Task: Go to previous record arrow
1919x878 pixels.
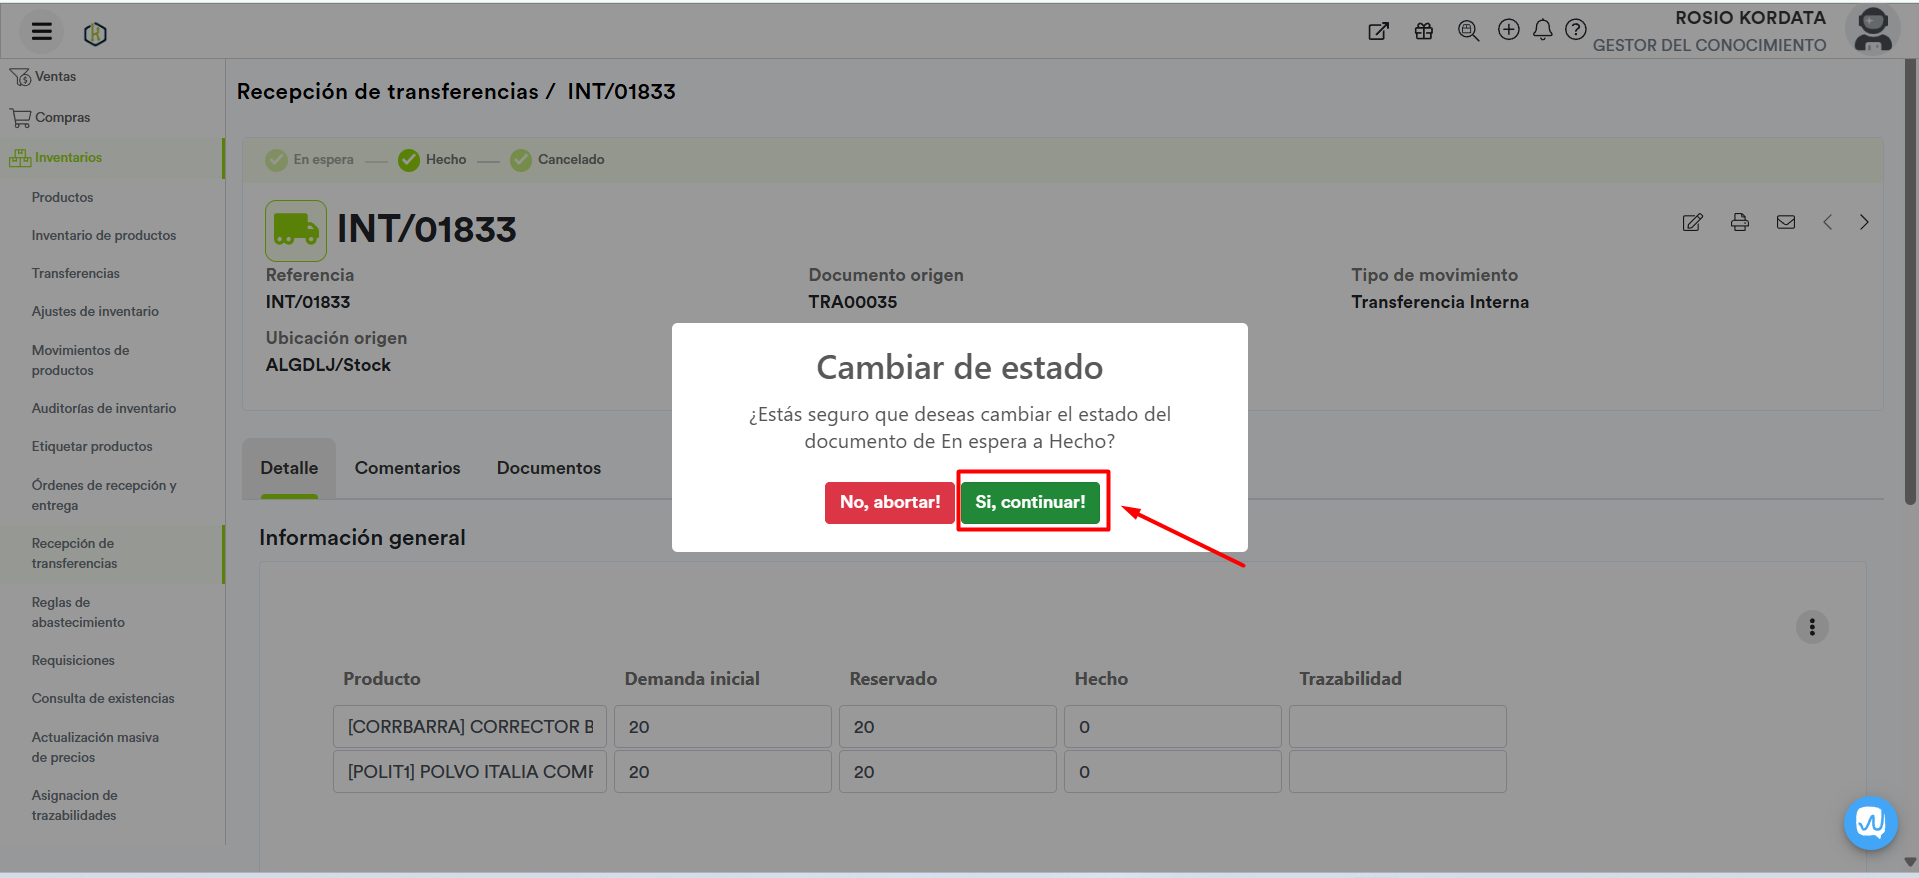Action: point(1827,222)
